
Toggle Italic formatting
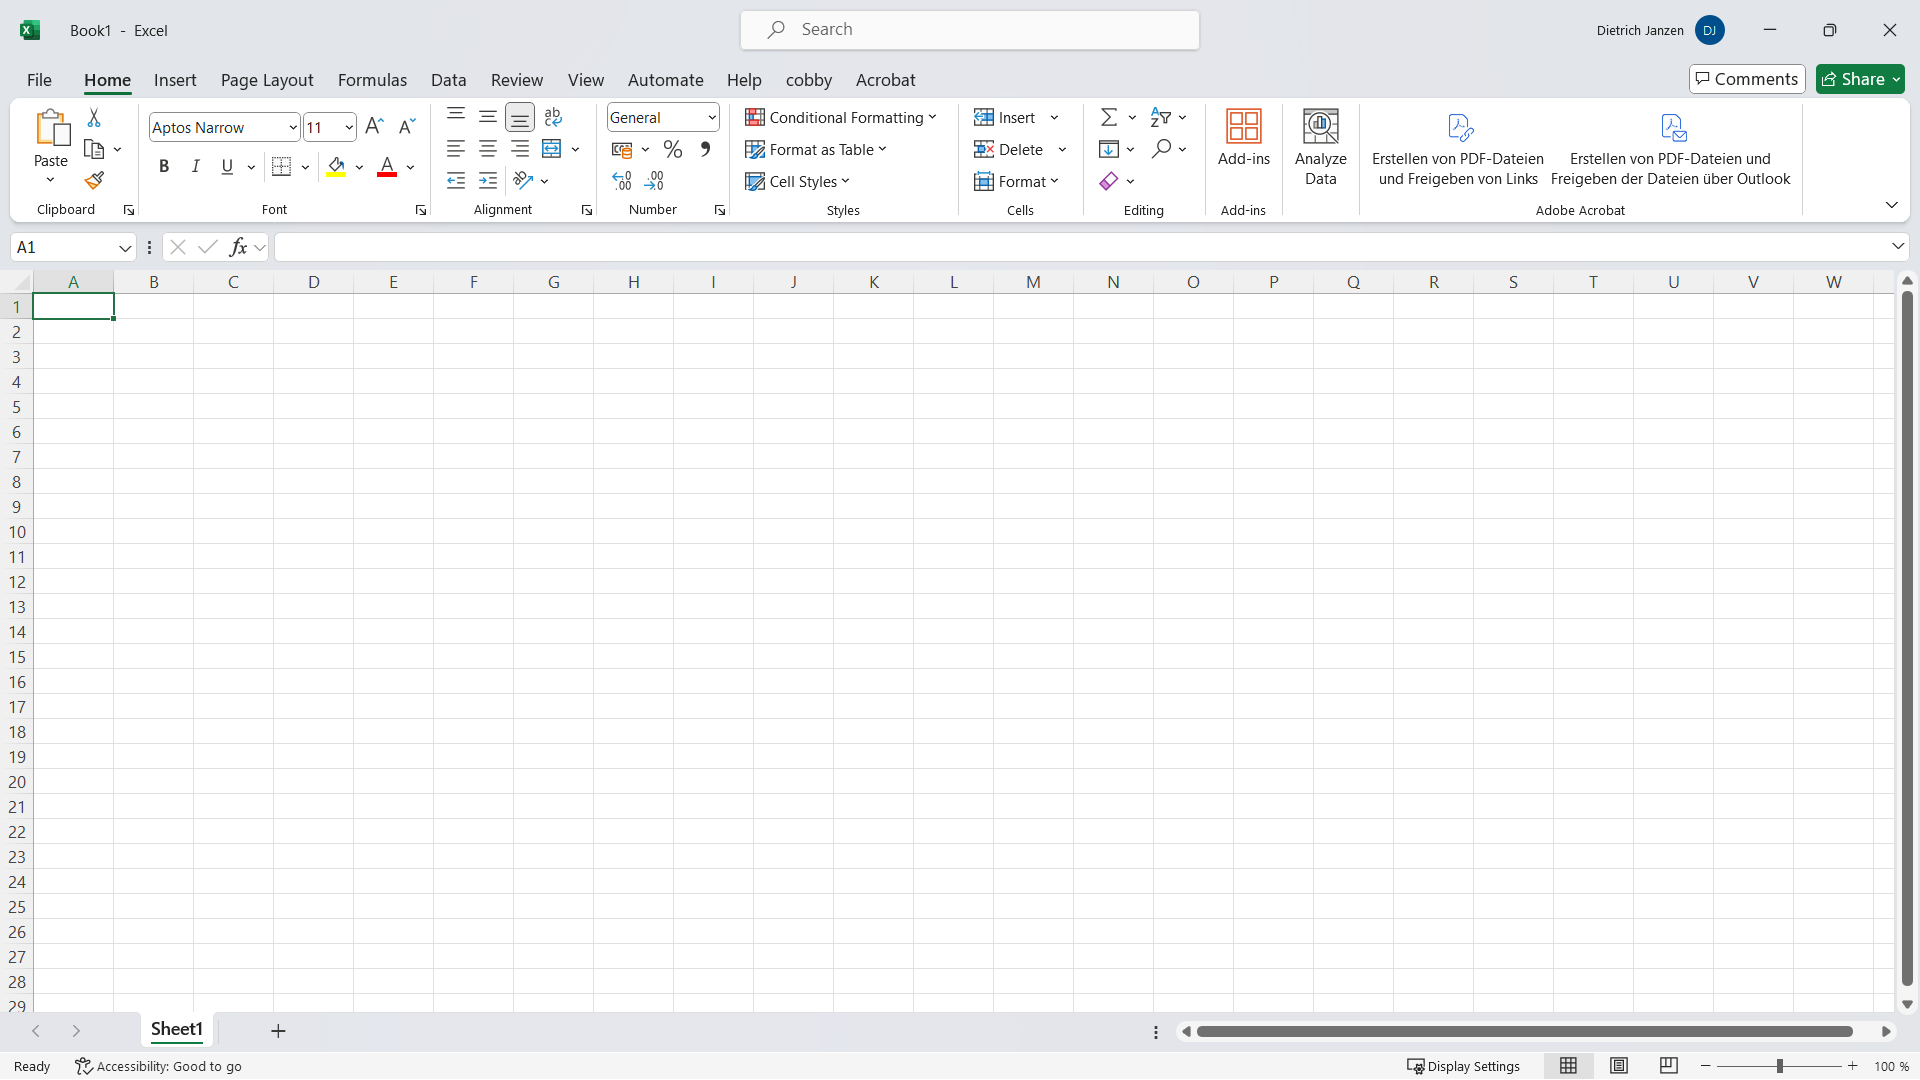[x=196, y=167]
